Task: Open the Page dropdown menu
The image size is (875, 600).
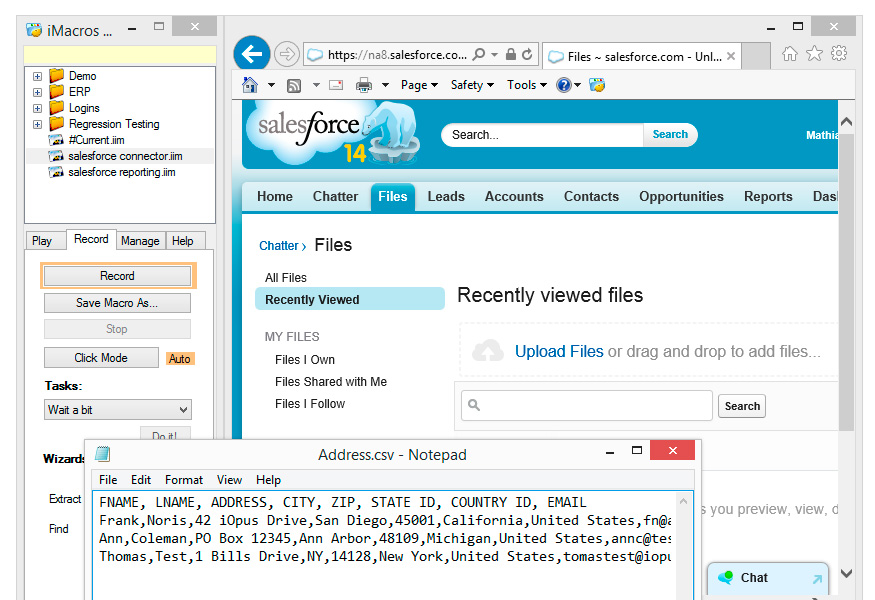Action: tap(419, 85)
